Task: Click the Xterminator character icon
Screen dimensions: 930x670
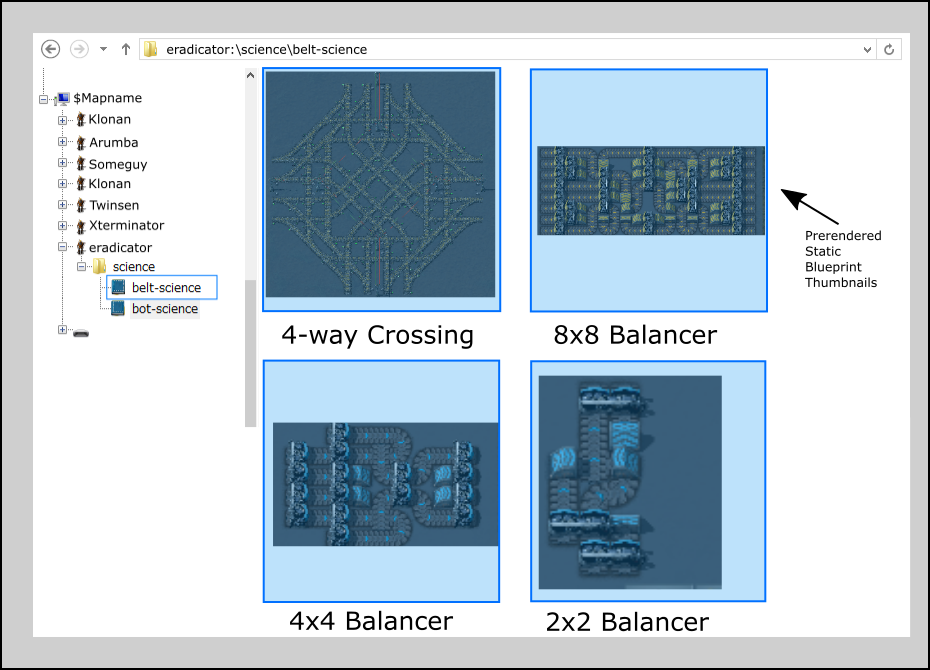Action: 81,226
